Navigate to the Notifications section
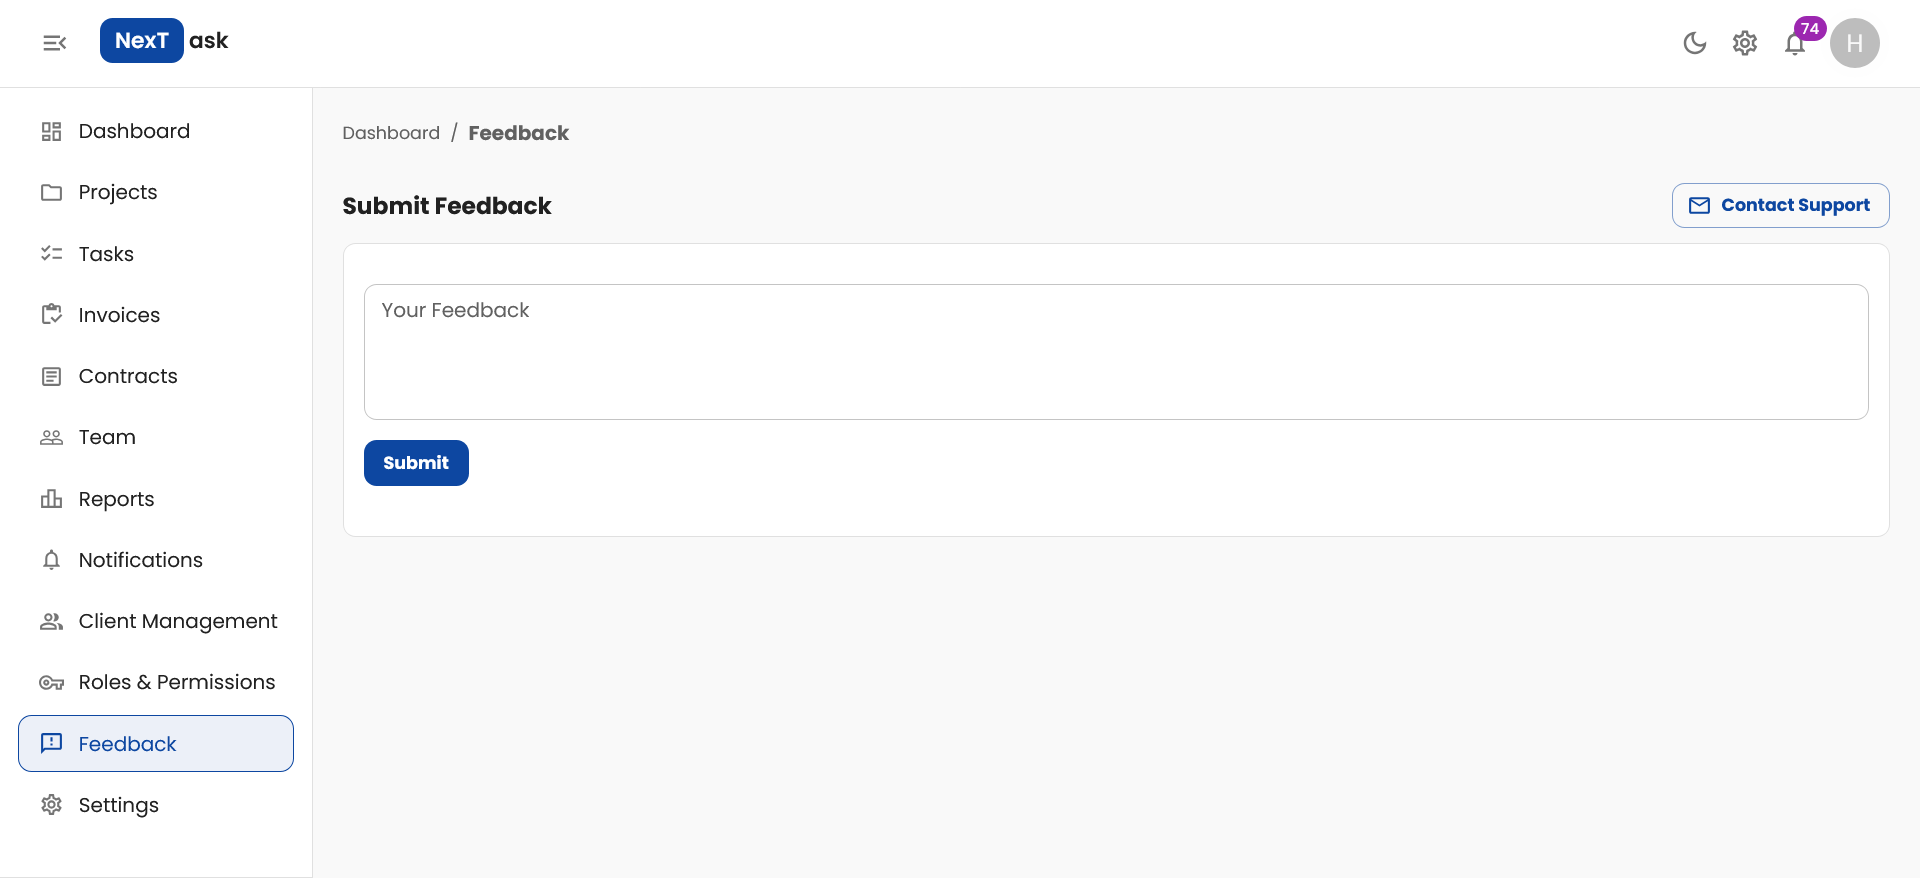1920x878 pixels. pyautogui.click(x=141, y=560)
